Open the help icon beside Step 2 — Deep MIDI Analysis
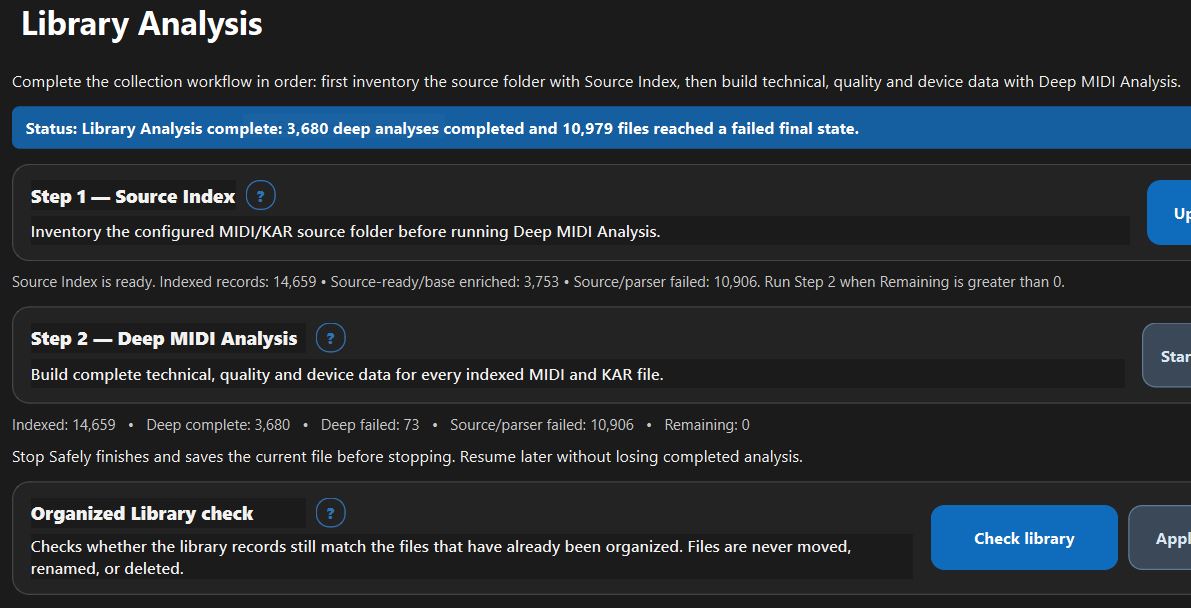This screenshot has height=608, width=1191. click(x=330, y=338)
